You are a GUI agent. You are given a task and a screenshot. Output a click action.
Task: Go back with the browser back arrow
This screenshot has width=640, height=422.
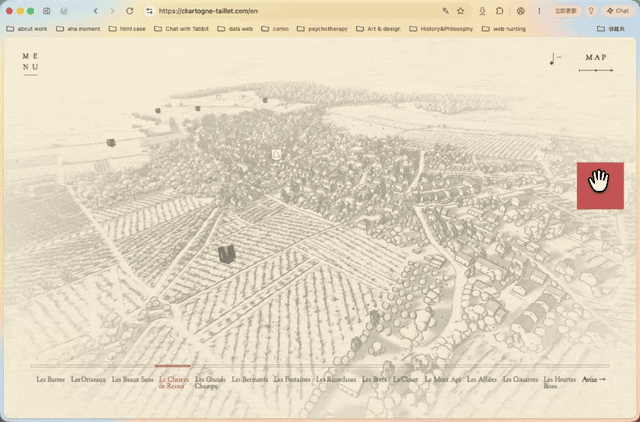click(96, 11)
